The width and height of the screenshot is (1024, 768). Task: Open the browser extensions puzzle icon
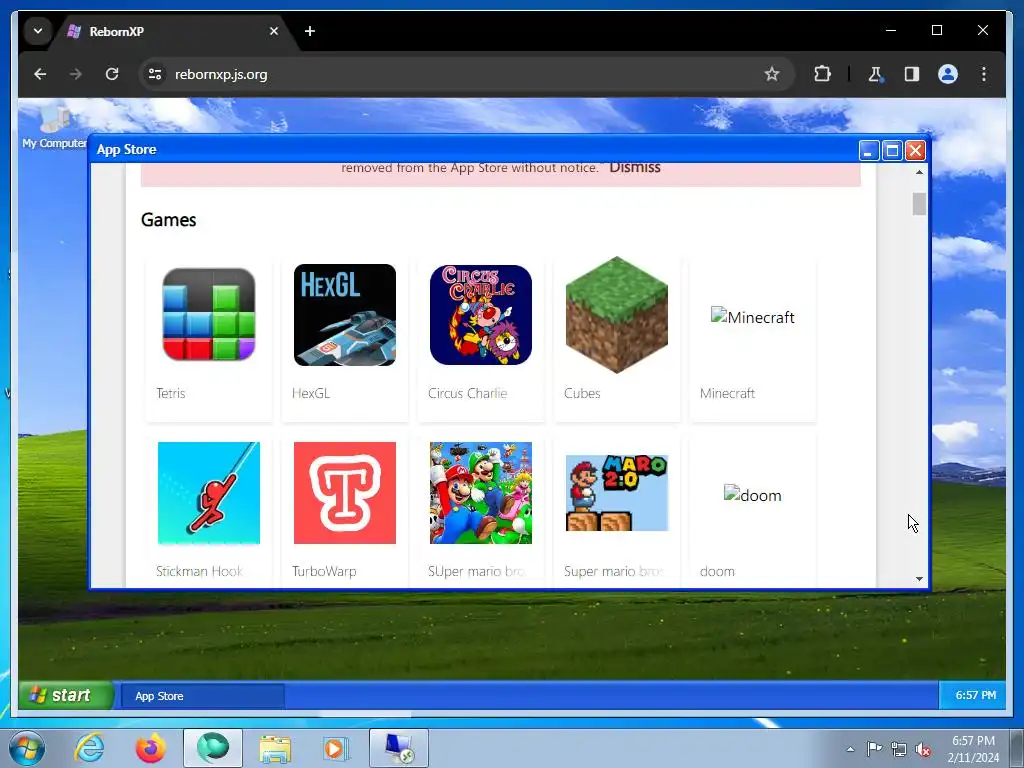pyautogui.click(x=822, y=74)
